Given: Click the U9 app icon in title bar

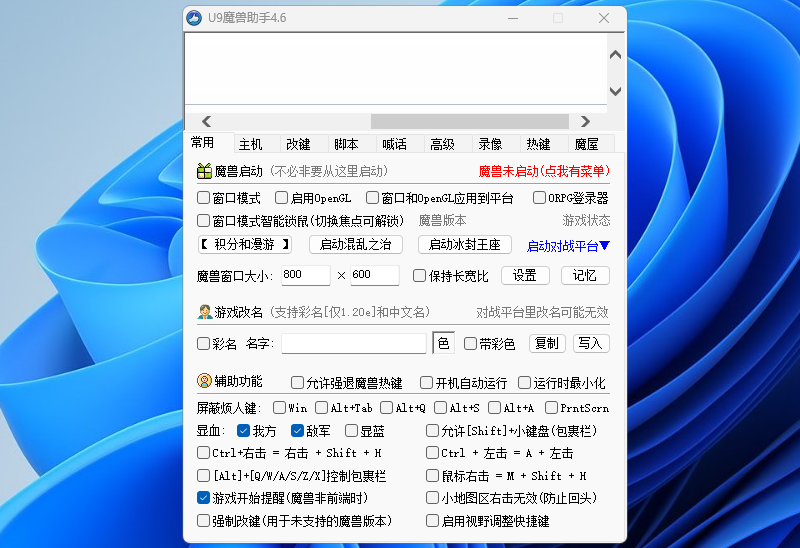Looking at the screenshot, I should pos(194,18).
